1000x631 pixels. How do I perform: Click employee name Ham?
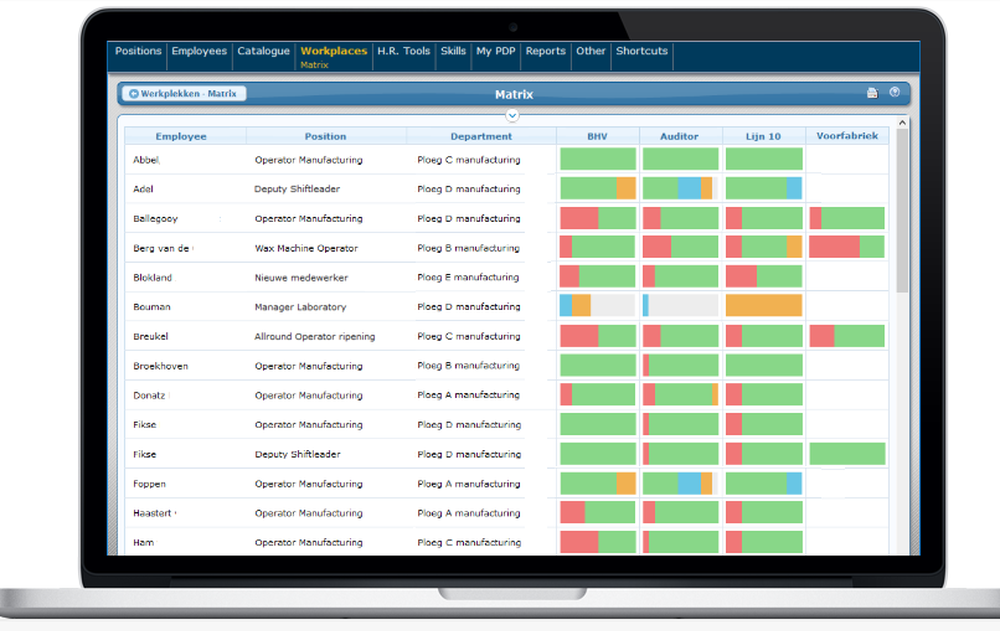(x=143, y=542)
